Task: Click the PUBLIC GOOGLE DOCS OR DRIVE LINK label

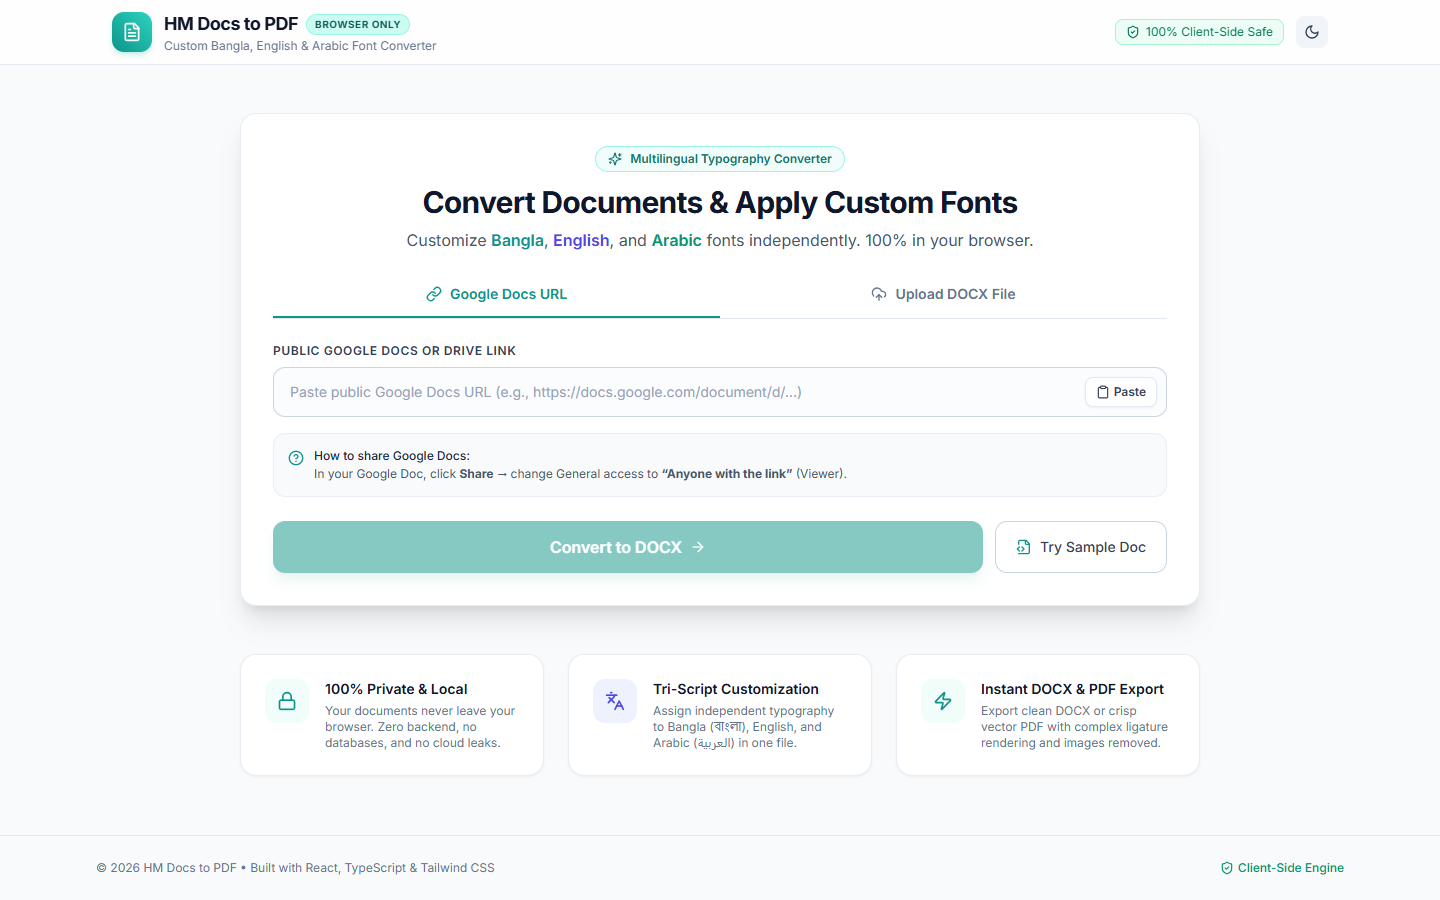Action: click(394, 351)
